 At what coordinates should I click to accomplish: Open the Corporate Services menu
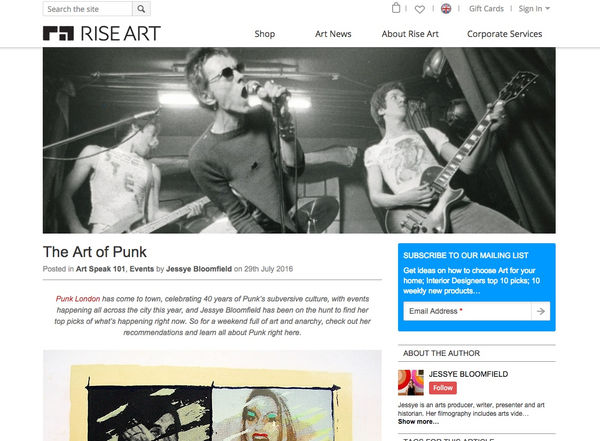pyautogui.click(x=504, y=34)
